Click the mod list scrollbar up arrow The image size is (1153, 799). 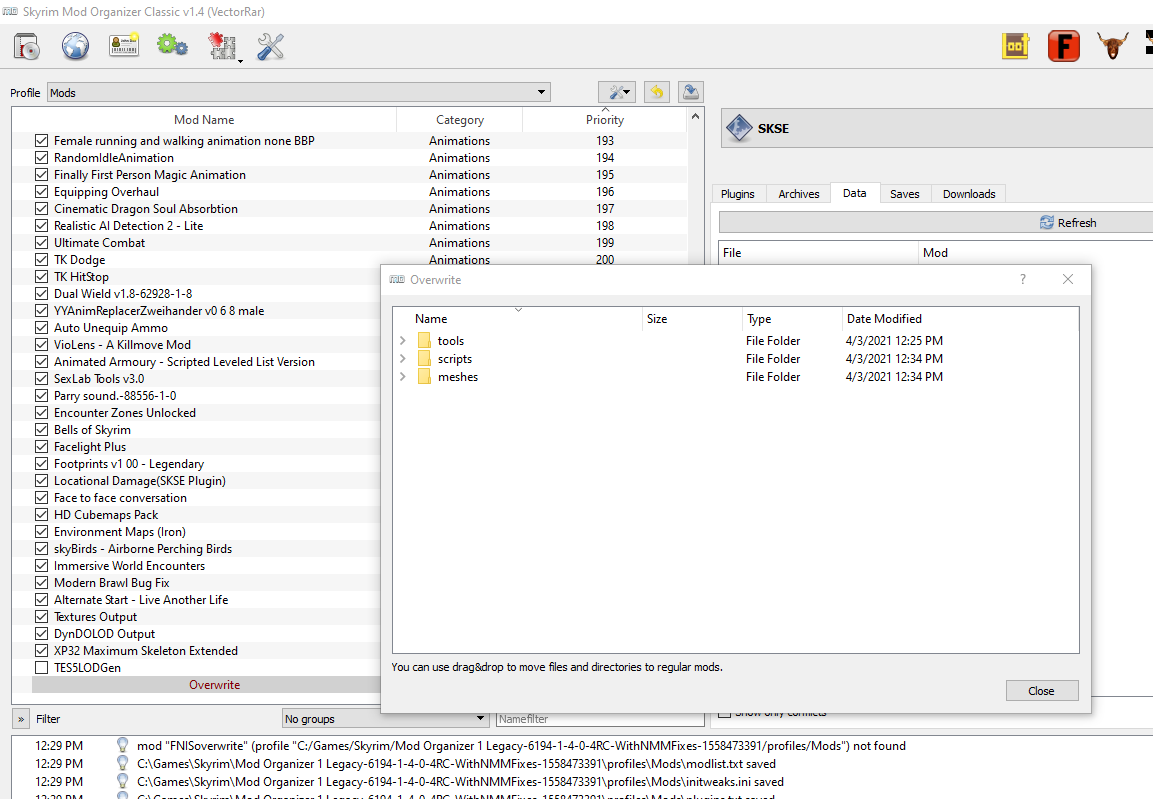(x=695, y=116)
